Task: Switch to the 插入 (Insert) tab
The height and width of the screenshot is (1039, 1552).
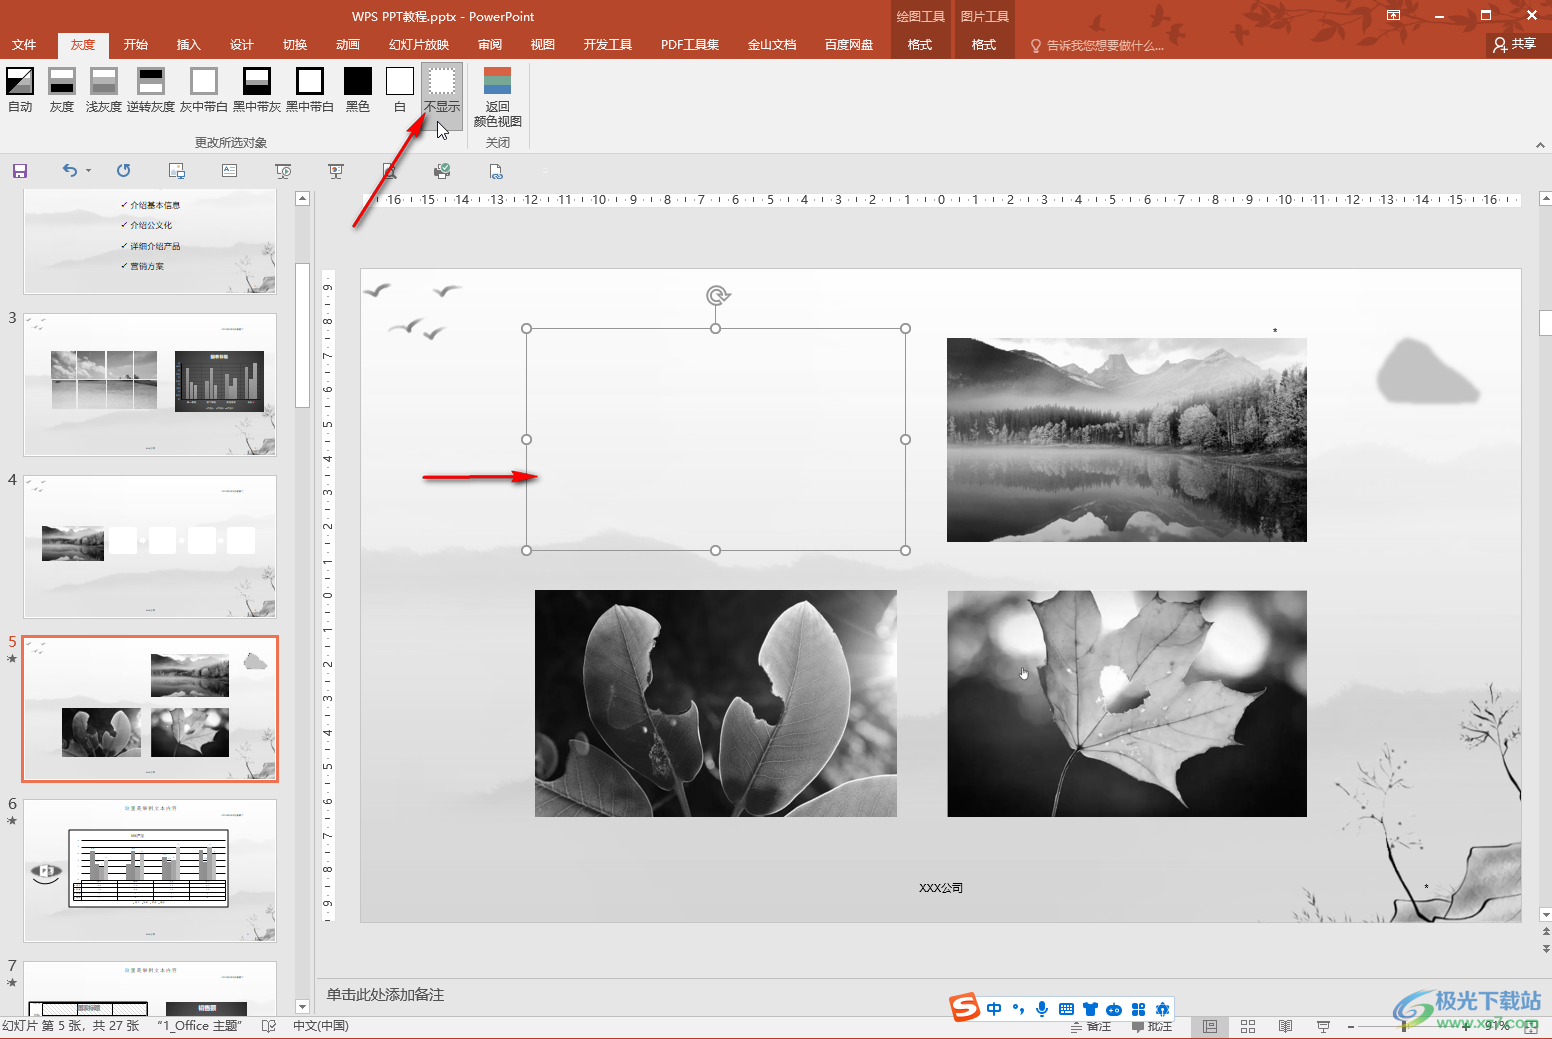Action: coord(189,45)
